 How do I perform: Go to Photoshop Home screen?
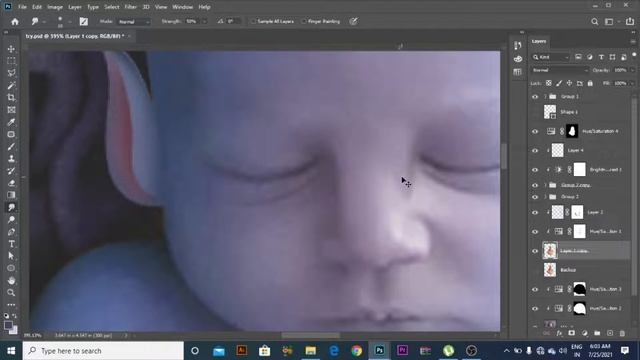point(15,22)
